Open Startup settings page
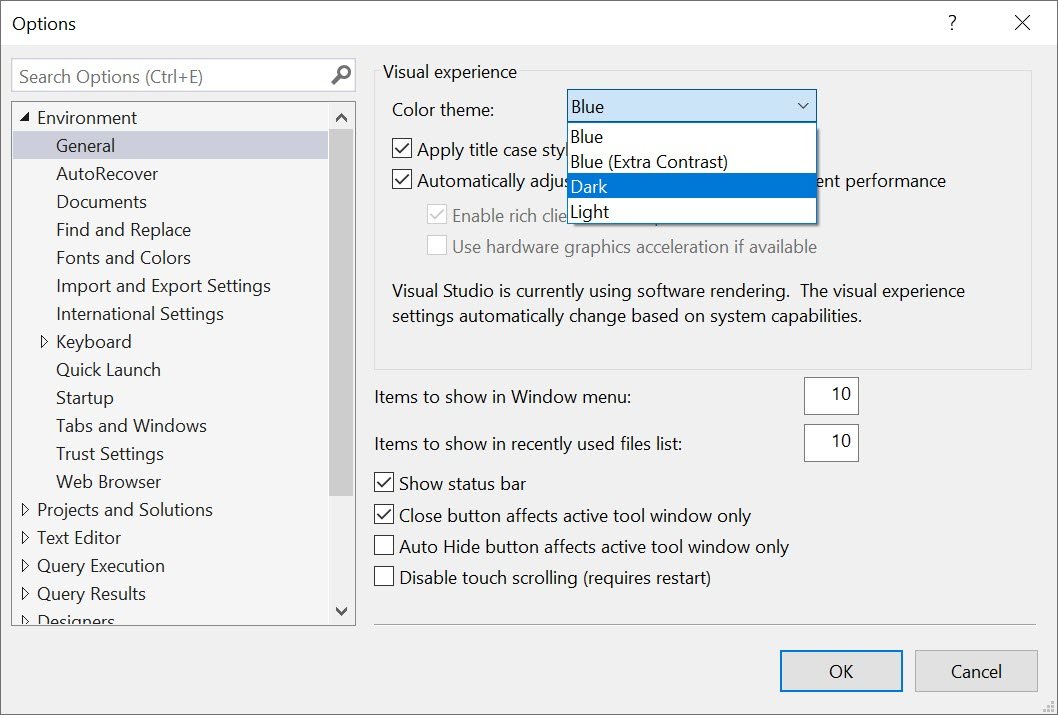 [85, 398]
